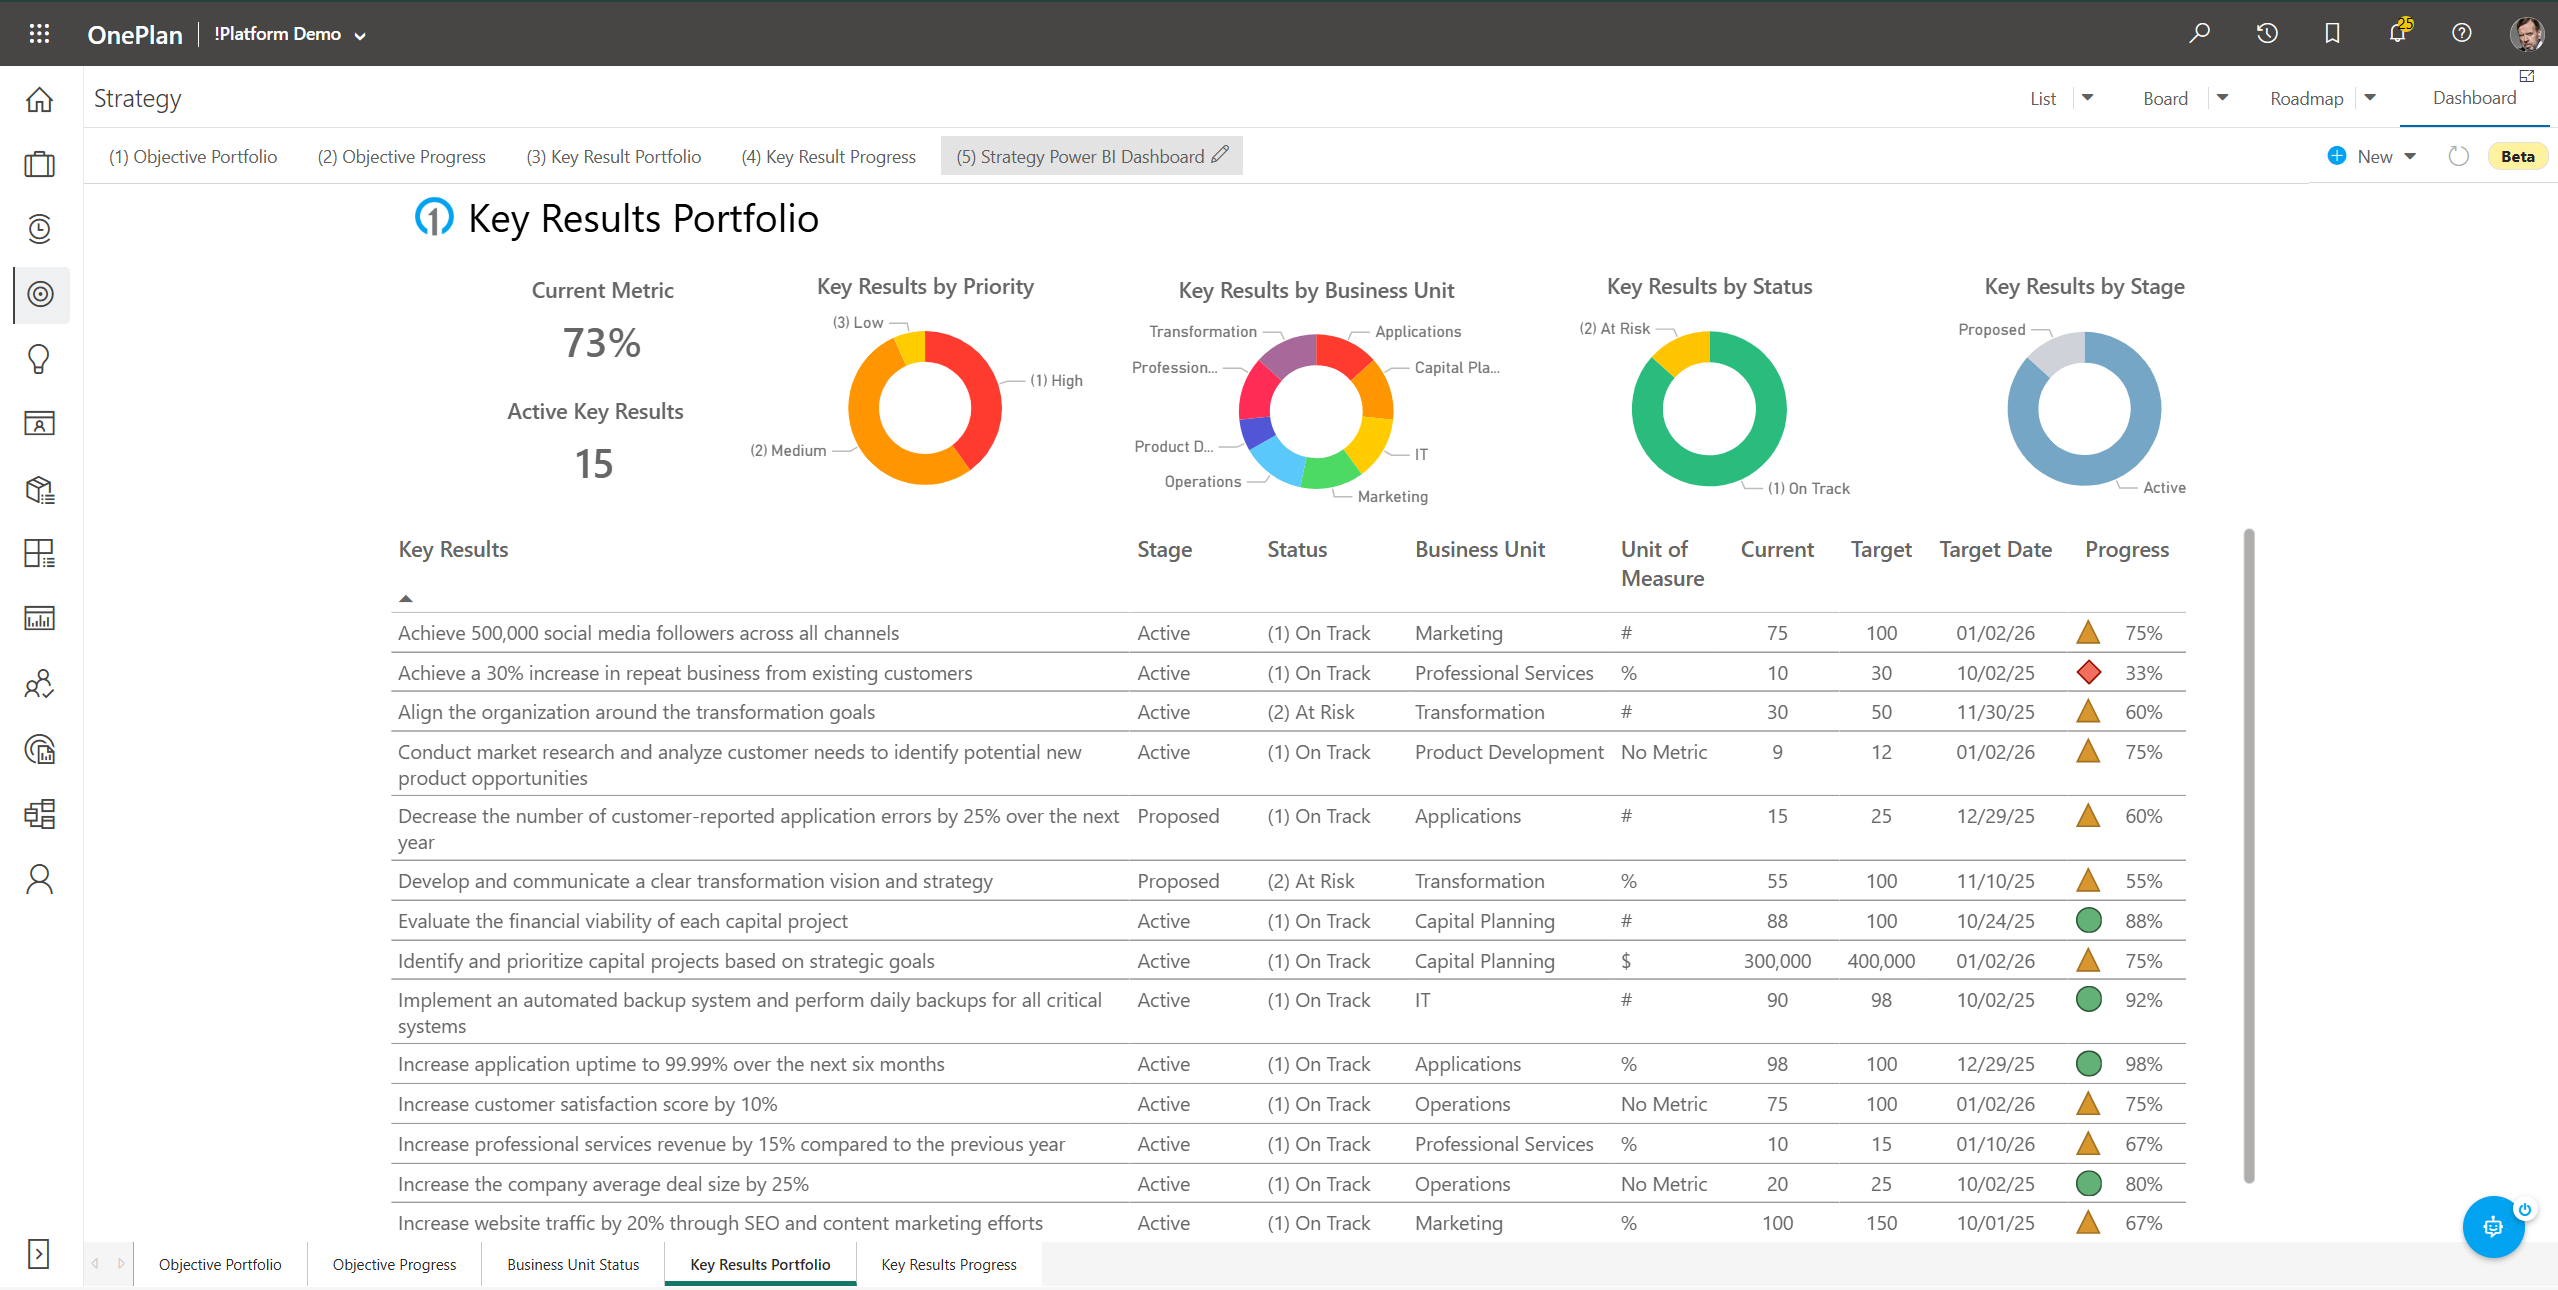Sort table by Progress column header
The width and height of the screenshot is (2558, 1290).
coord(2126,549)
